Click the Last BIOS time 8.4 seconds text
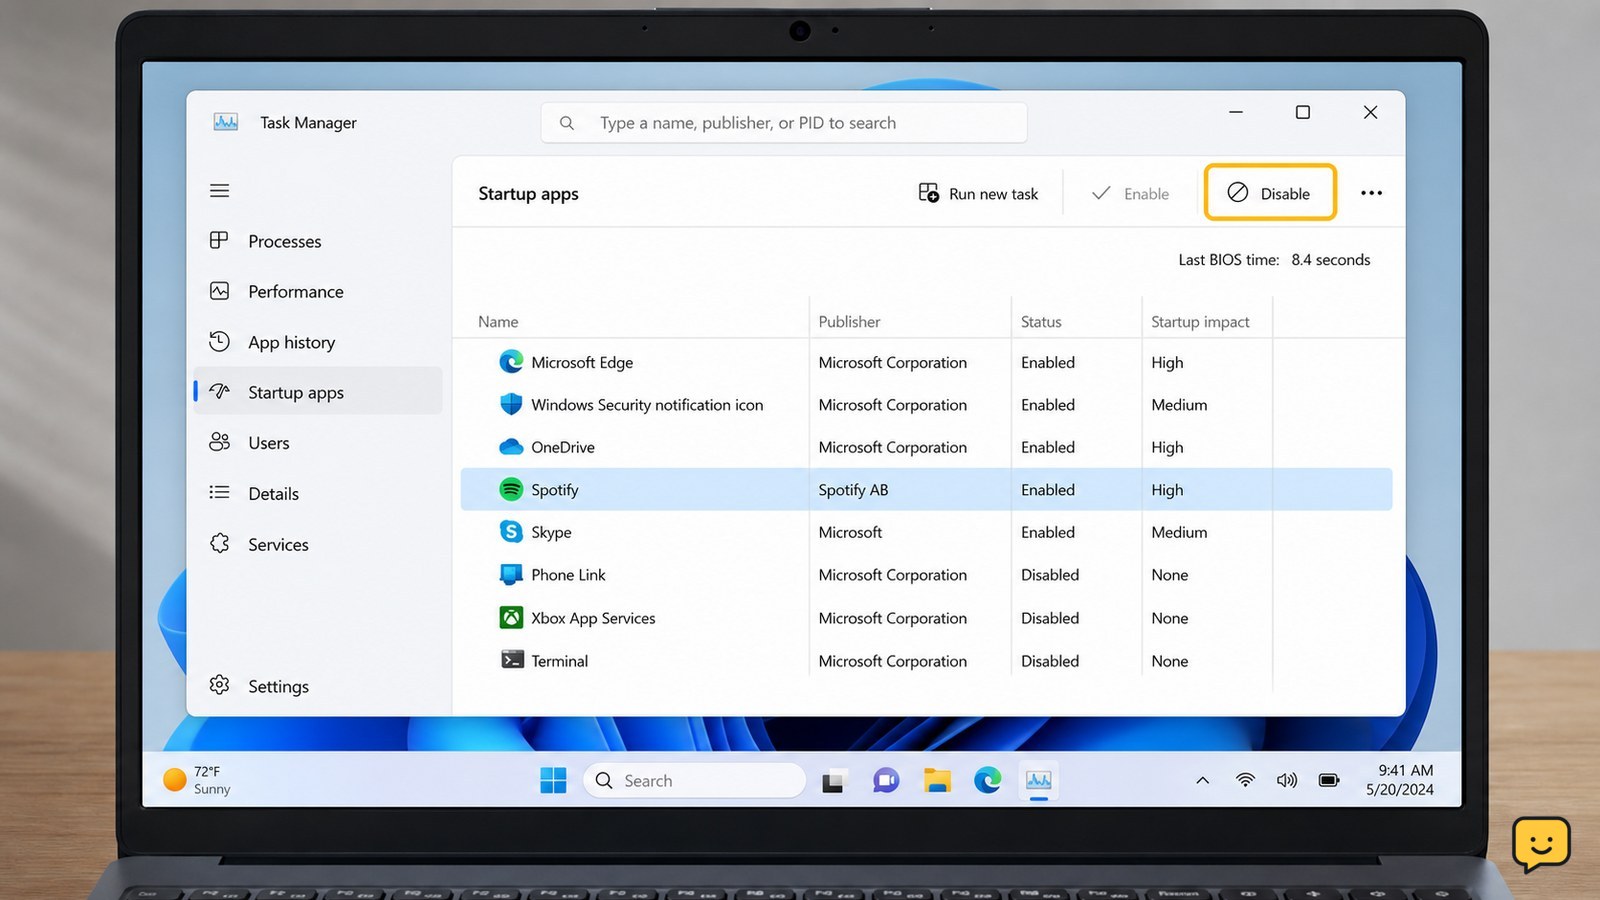This screenshot has width=1600, height=900. (1274, 260)
